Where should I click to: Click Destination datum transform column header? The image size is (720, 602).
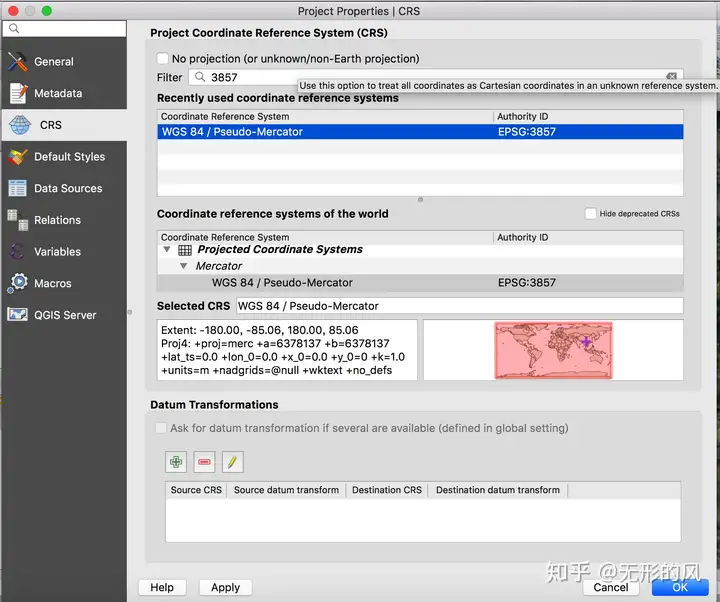pyautogui.click(x=498, y=490)
